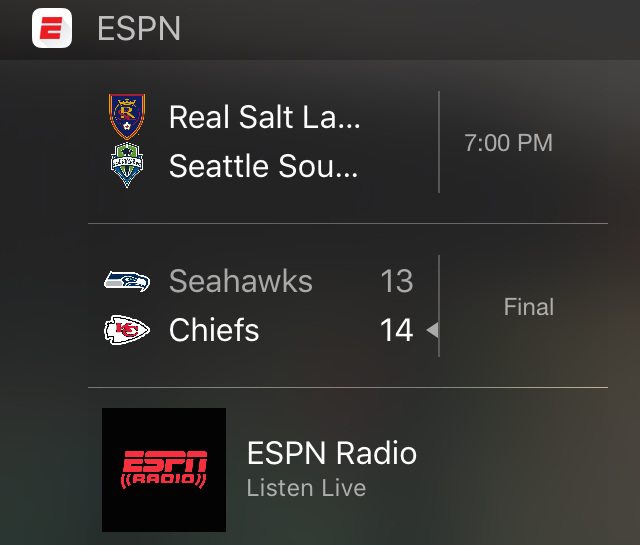
Task: Open the ESPN Radio thumbnail
Action: pyautogui.click(x=164, y=469)
